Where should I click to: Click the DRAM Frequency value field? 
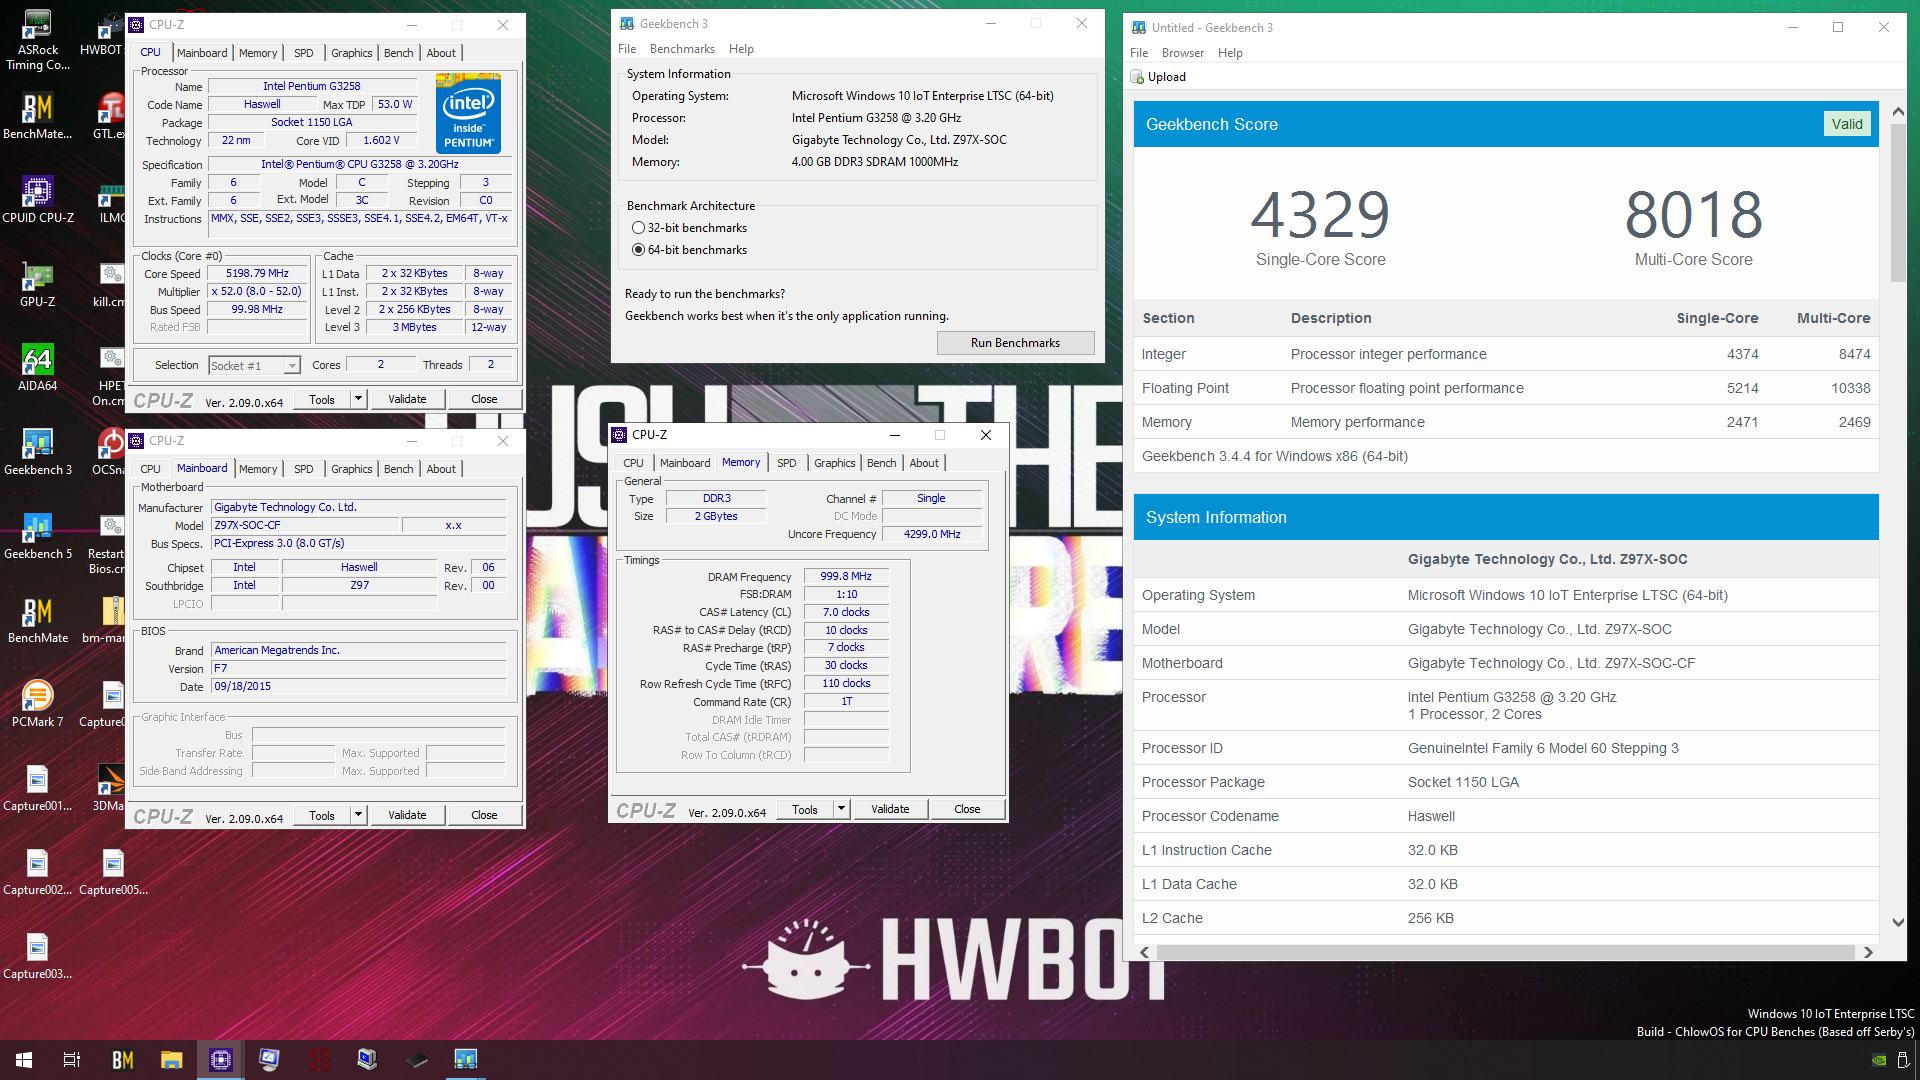(x=846, y=576)
